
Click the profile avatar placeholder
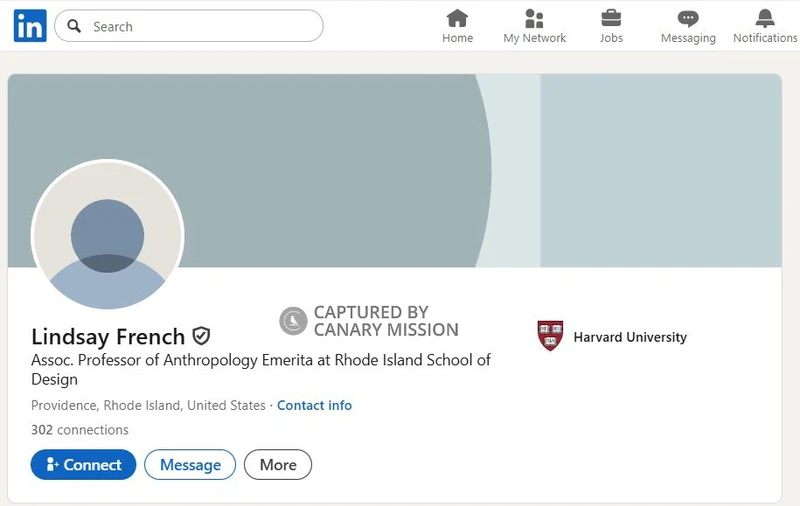click(107, 235)
